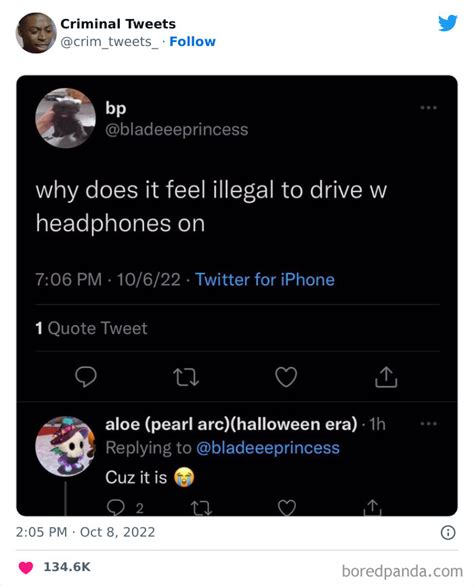Open the 2:05 PM Oct 8, 2022 timestamp
This screenshot has width=474, height=586.
click(85, 532)
